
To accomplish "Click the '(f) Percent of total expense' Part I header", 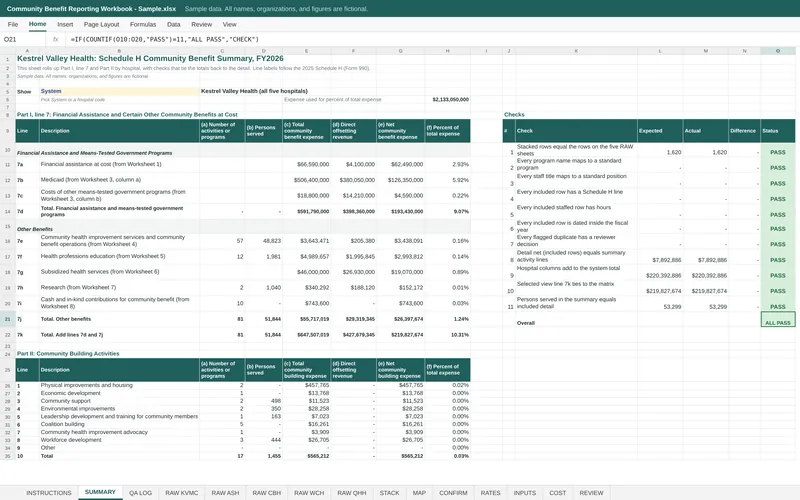I will click(x=447, y=131).
